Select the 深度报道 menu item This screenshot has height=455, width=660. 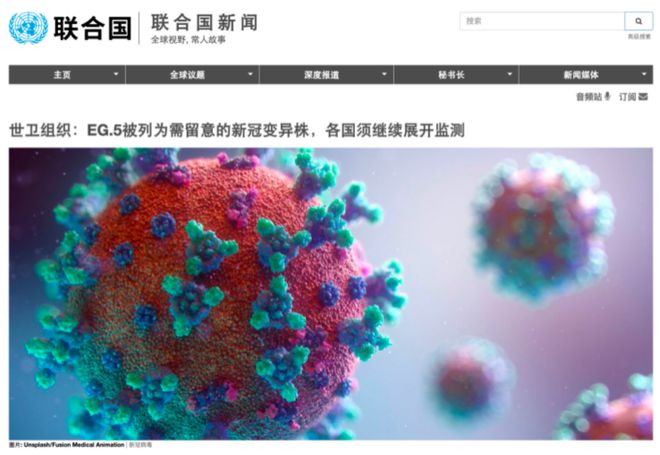(322, 75)
